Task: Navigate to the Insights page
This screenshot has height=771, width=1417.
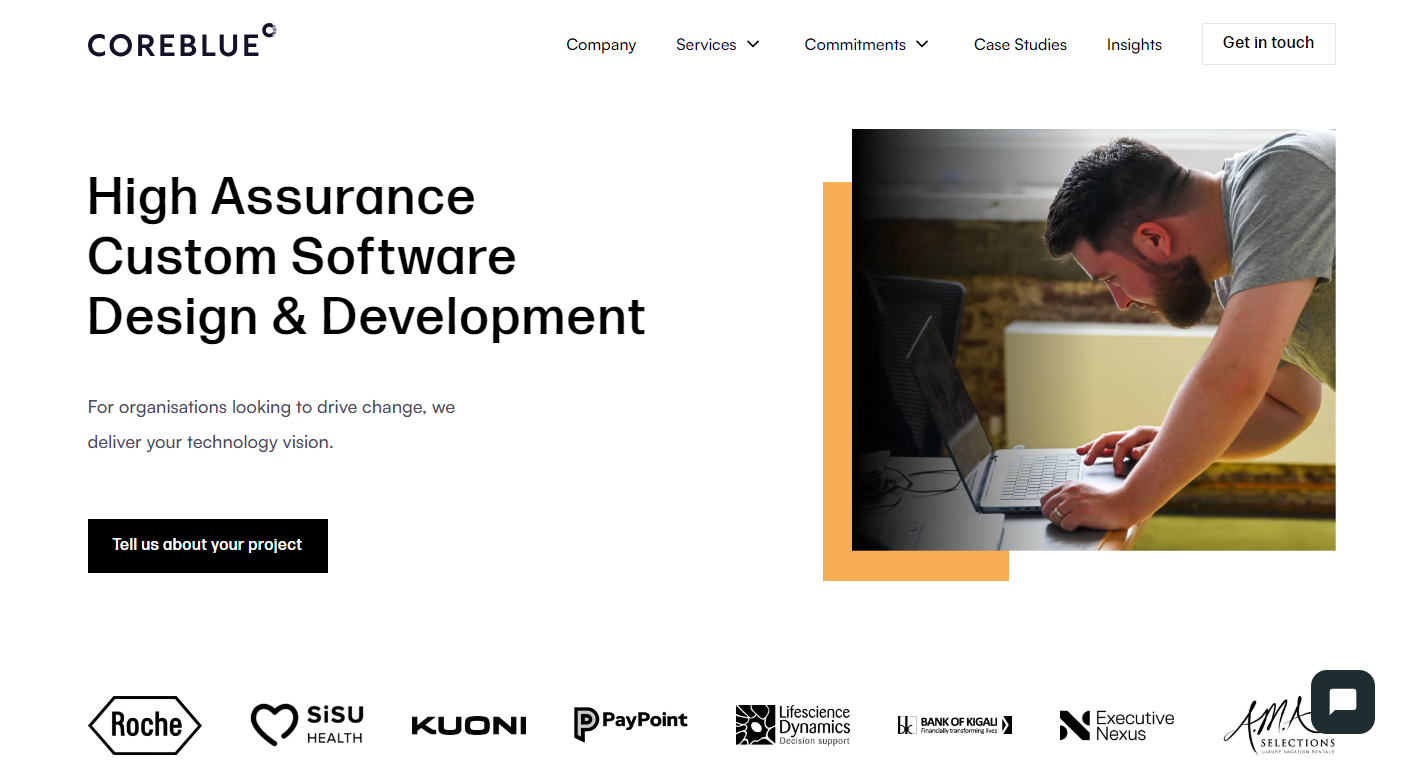Action: (1133, 45)
